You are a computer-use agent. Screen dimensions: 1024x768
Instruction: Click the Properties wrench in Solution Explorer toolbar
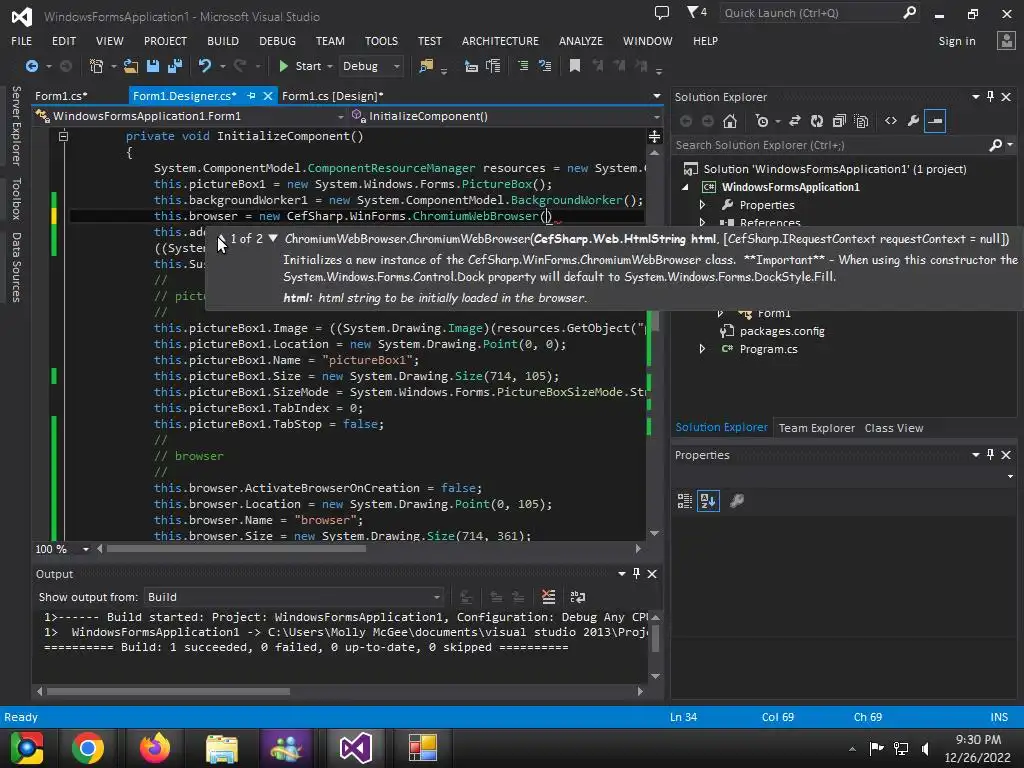(913, 121)
